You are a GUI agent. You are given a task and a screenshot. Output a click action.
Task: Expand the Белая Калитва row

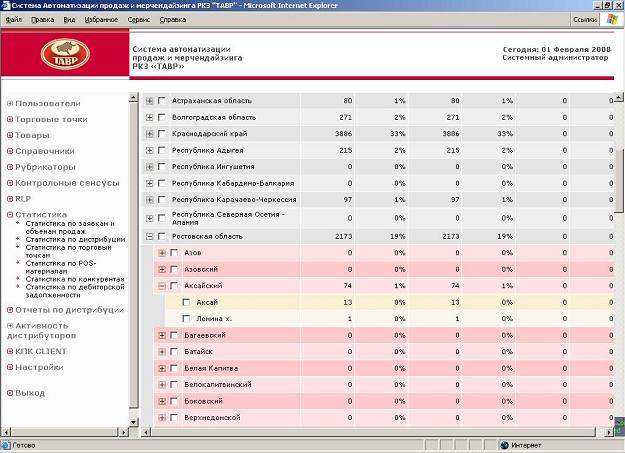[162, 368]
